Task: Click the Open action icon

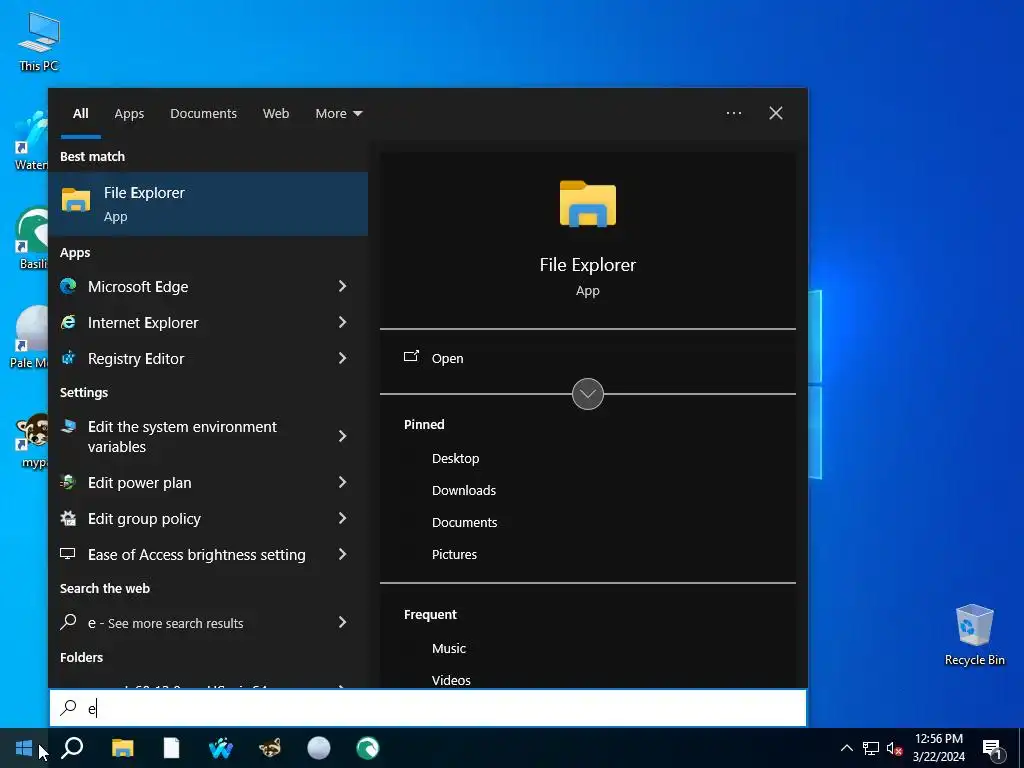Action: pos(411,357)
